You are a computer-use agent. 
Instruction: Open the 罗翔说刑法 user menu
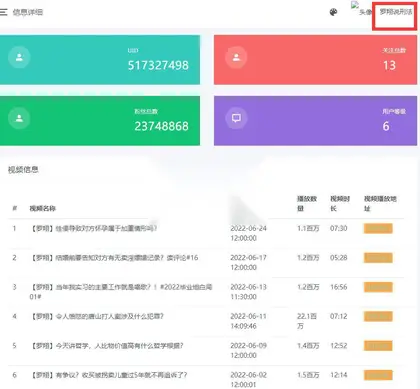[x=396, y=12]
